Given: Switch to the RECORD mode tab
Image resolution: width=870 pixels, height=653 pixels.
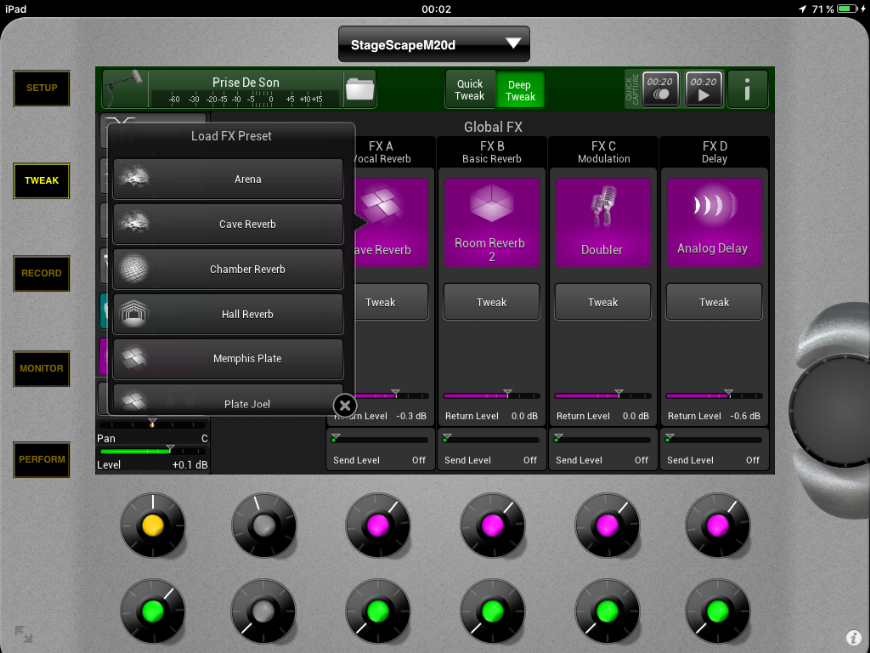Looking at the screenshot, I should click(42, 273).
